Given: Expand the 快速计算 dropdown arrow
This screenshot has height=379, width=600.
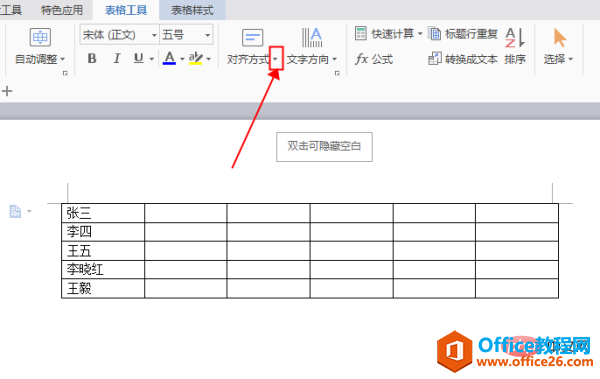Looking at the screenshot, I should click(x=420, y=34).
